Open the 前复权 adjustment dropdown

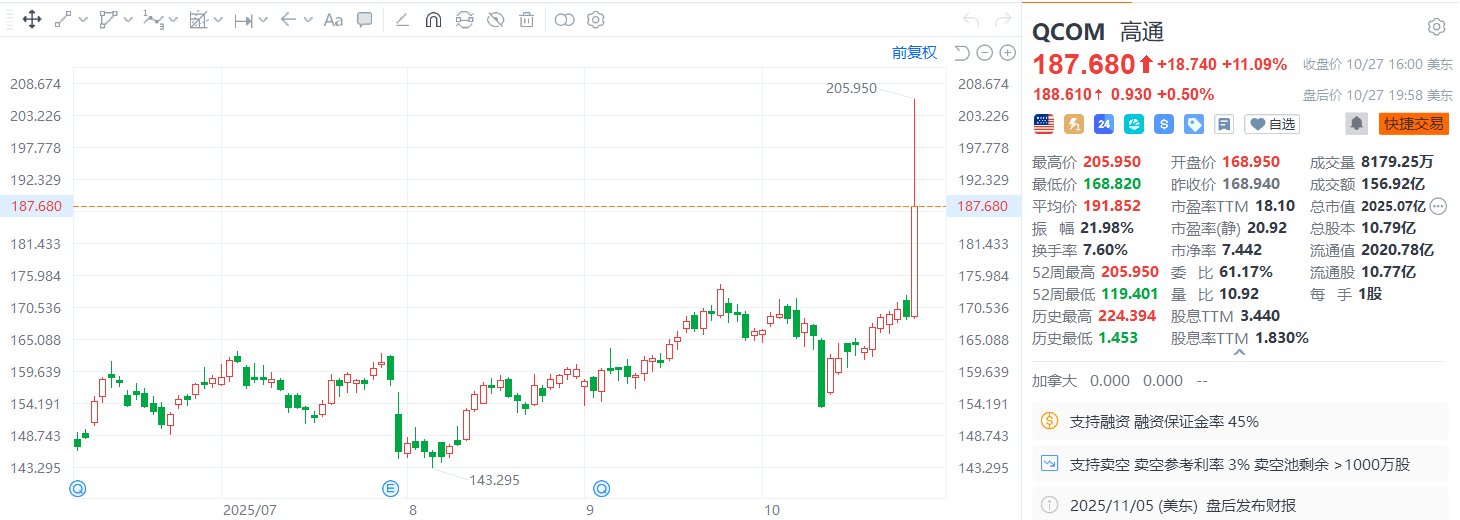click(914, 53)
